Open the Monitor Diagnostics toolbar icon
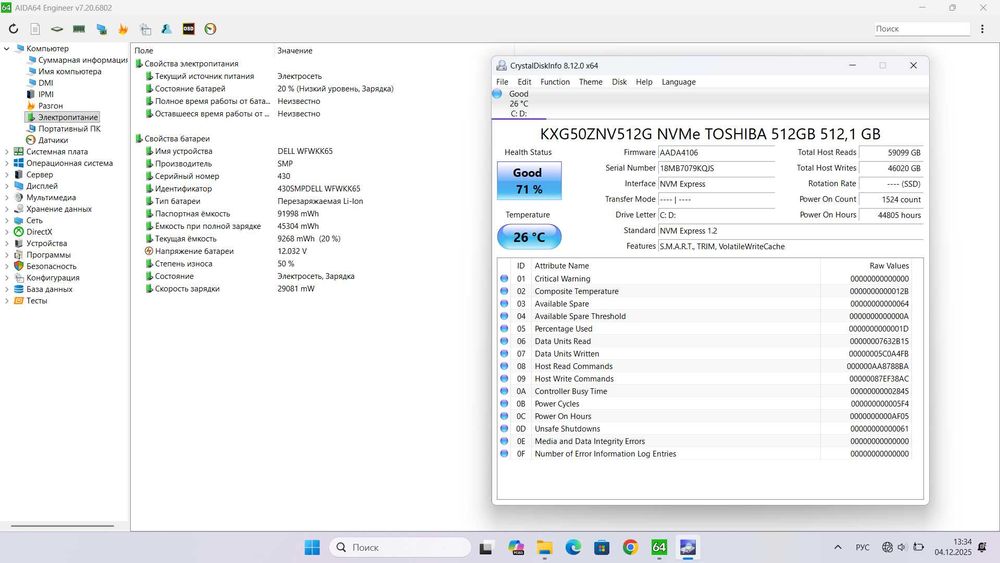 (145, 29)
